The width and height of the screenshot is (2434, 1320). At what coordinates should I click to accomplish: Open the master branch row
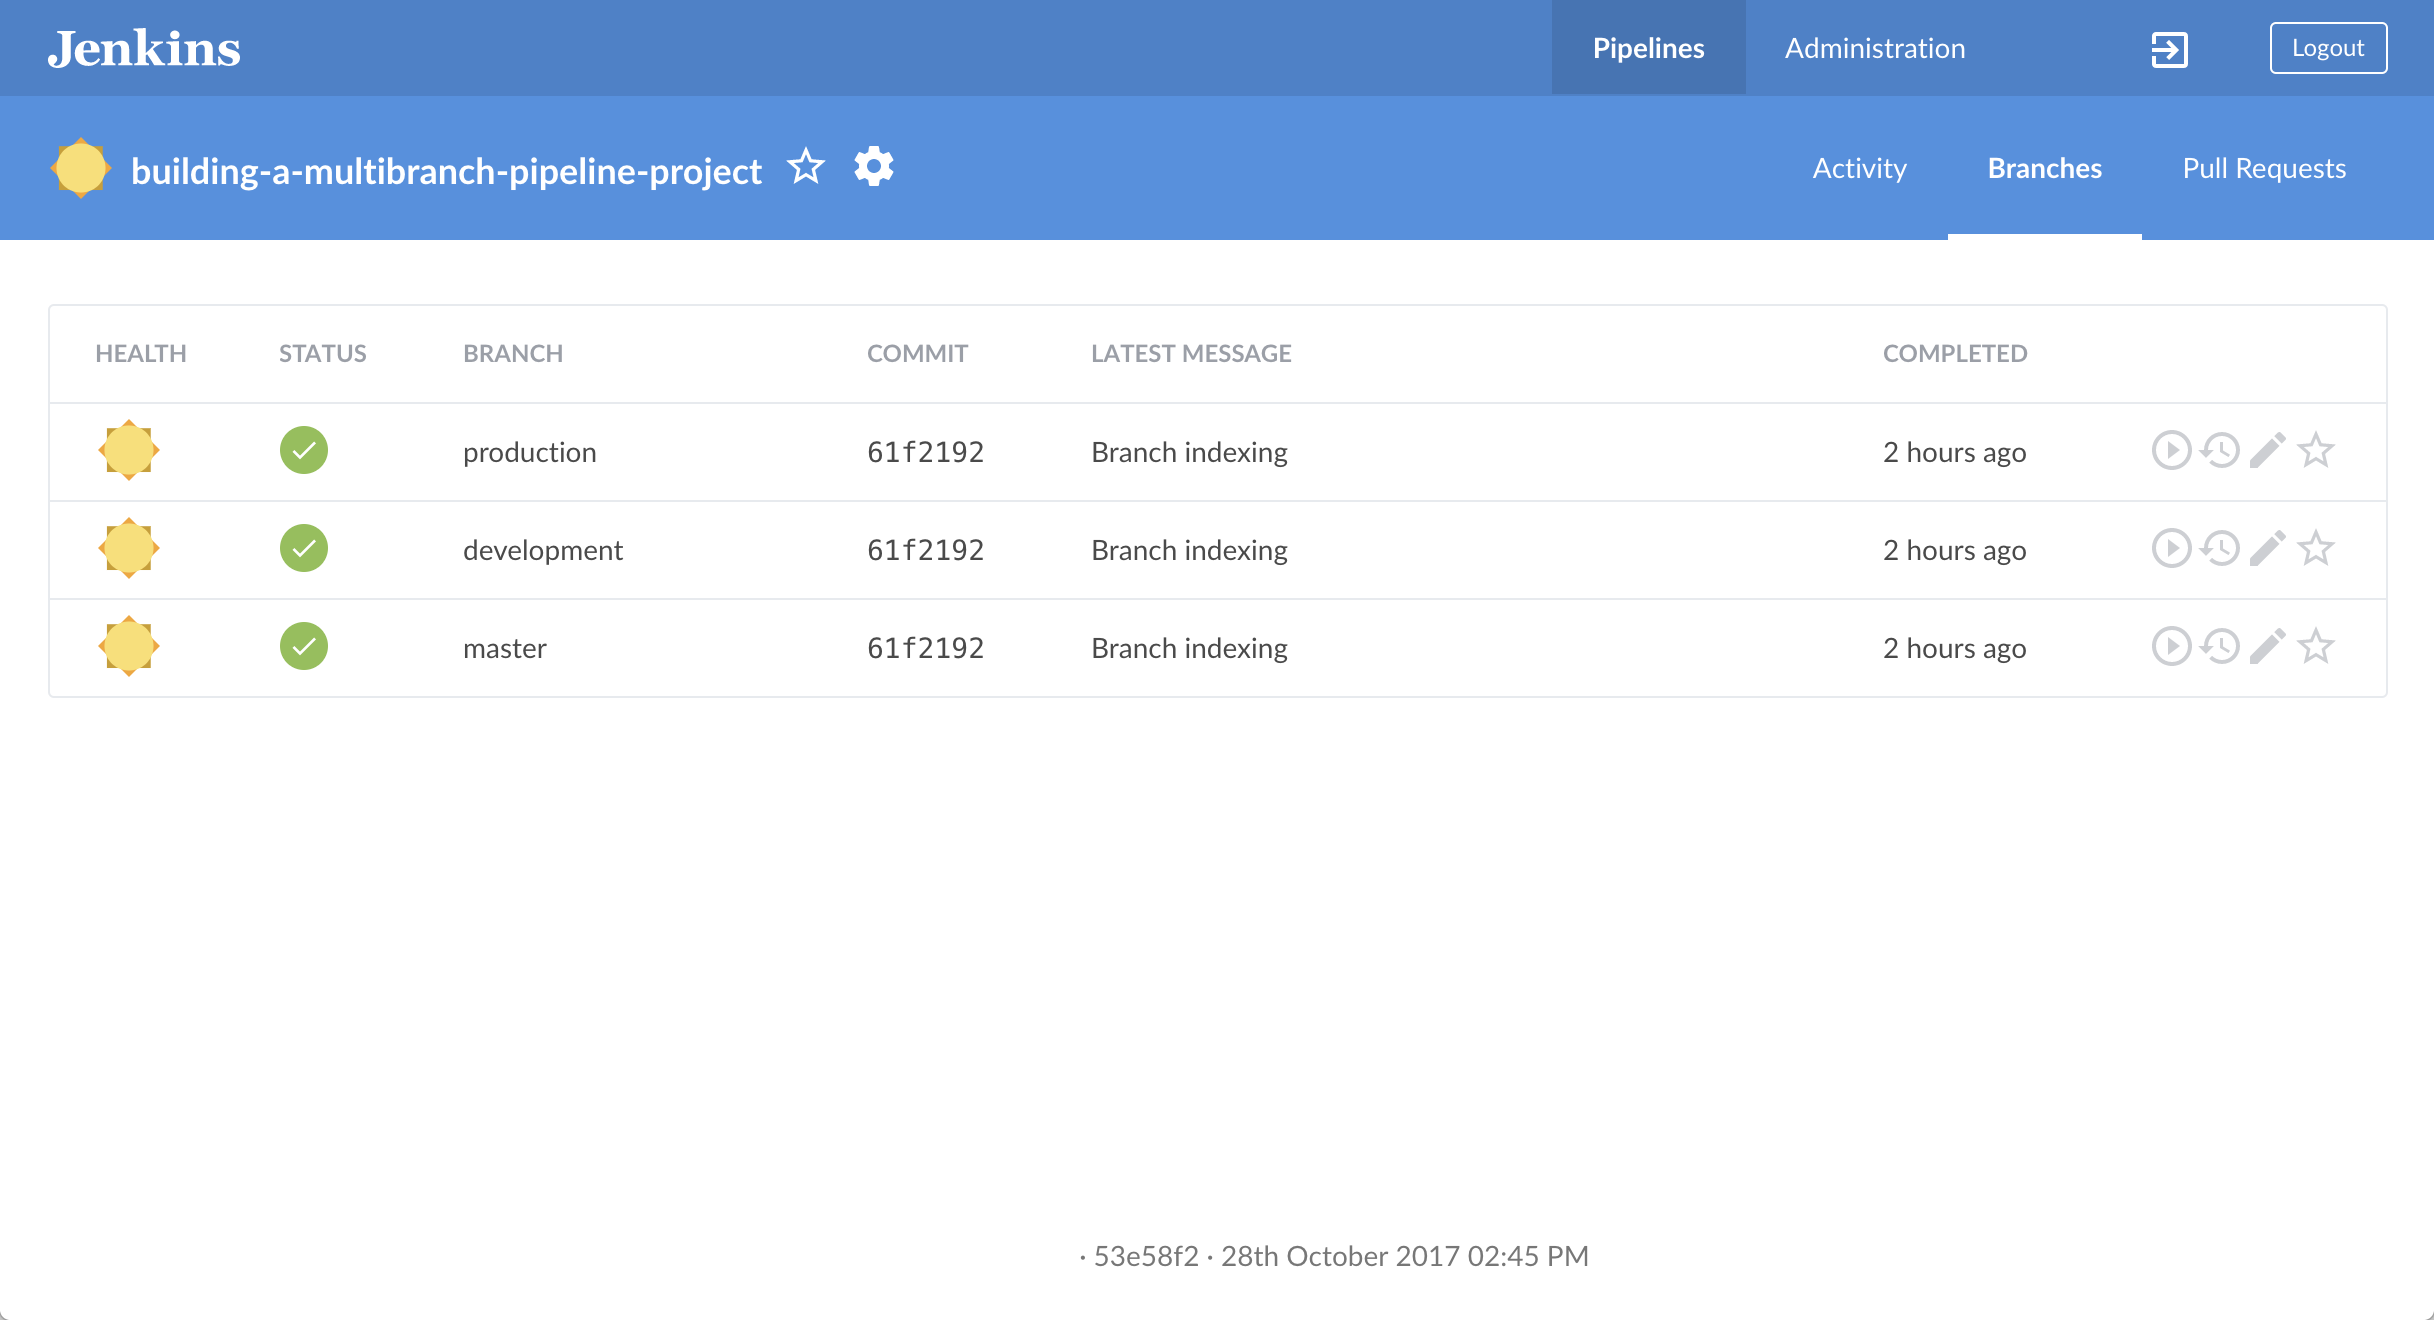504,648
